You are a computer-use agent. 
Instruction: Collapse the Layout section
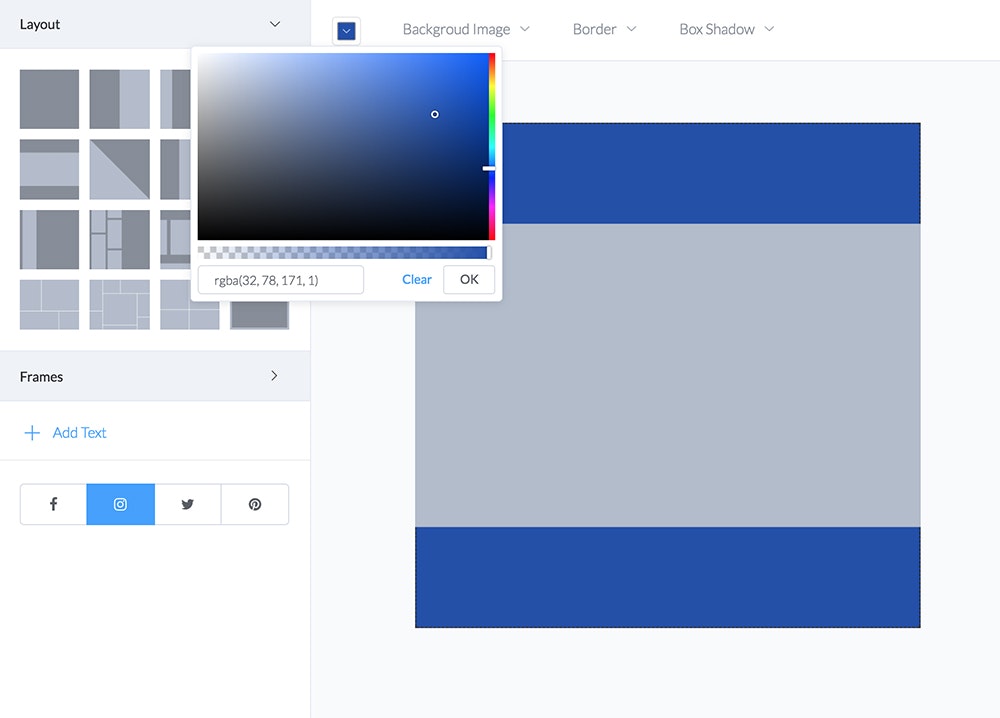(275, 24)
